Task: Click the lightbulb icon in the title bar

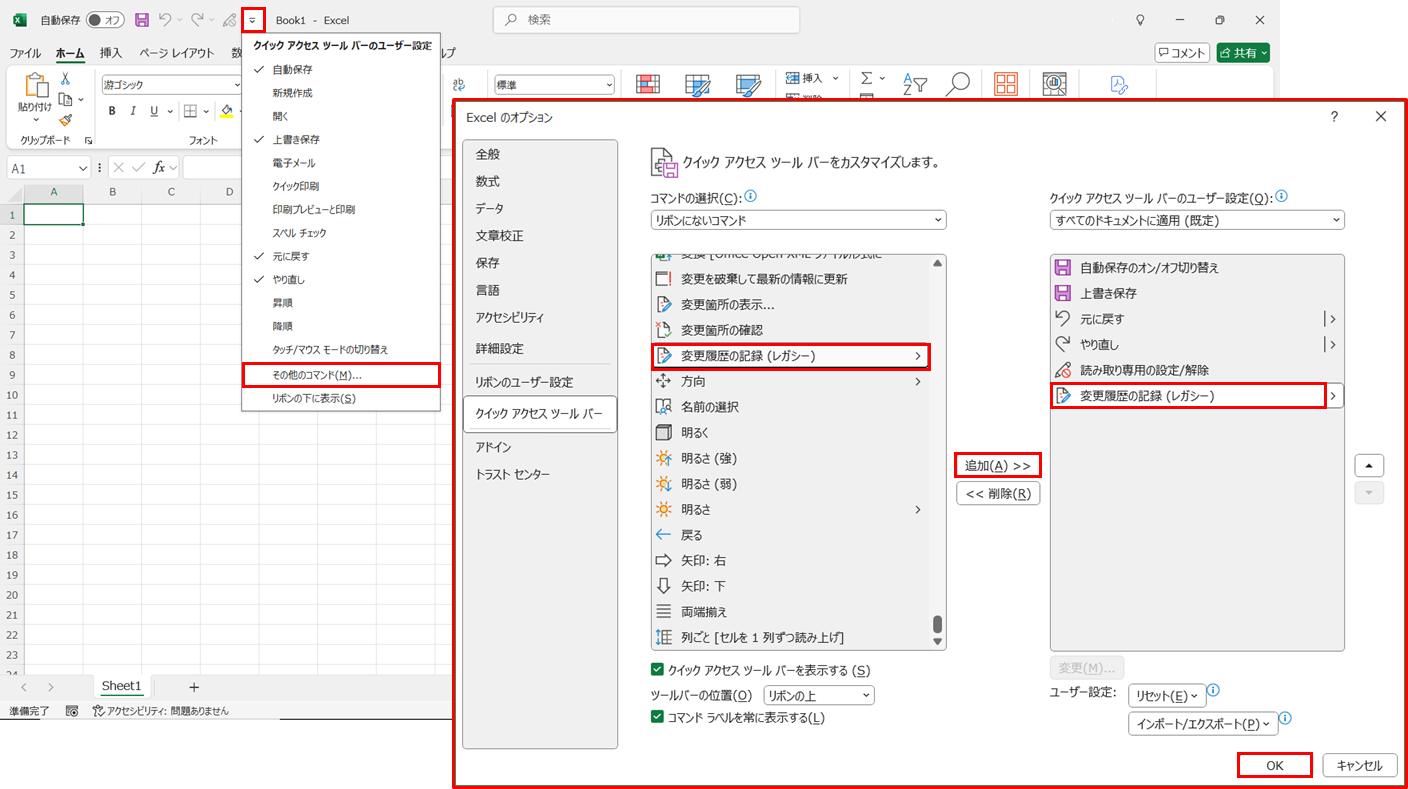Action: [1139, 20]
